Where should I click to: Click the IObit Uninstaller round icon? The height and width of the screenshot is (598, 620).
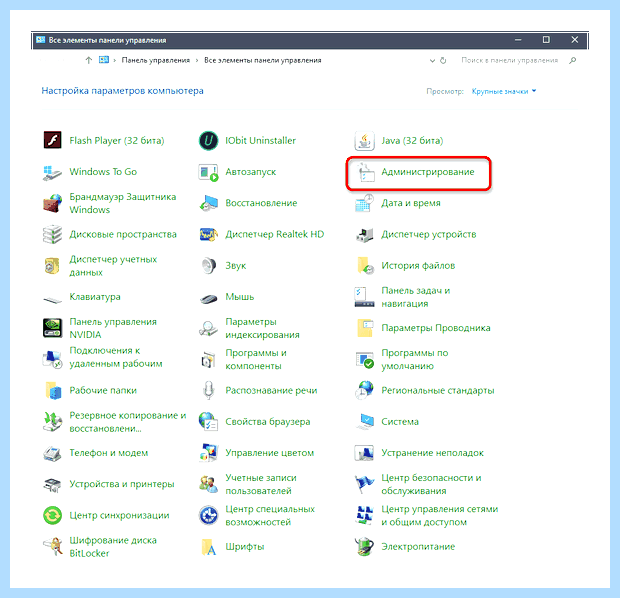(x=208, y=140)
